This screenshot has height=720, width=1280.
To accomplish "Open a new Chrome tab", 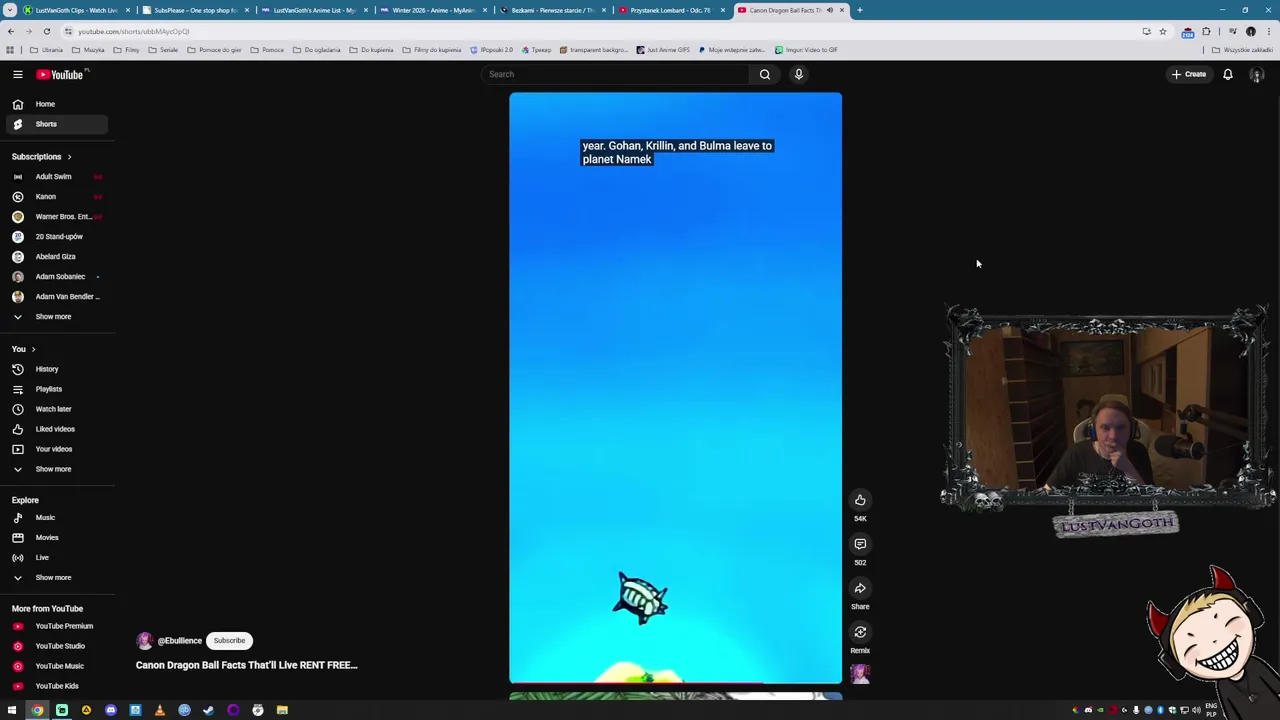I will click(x=859, y=10).
